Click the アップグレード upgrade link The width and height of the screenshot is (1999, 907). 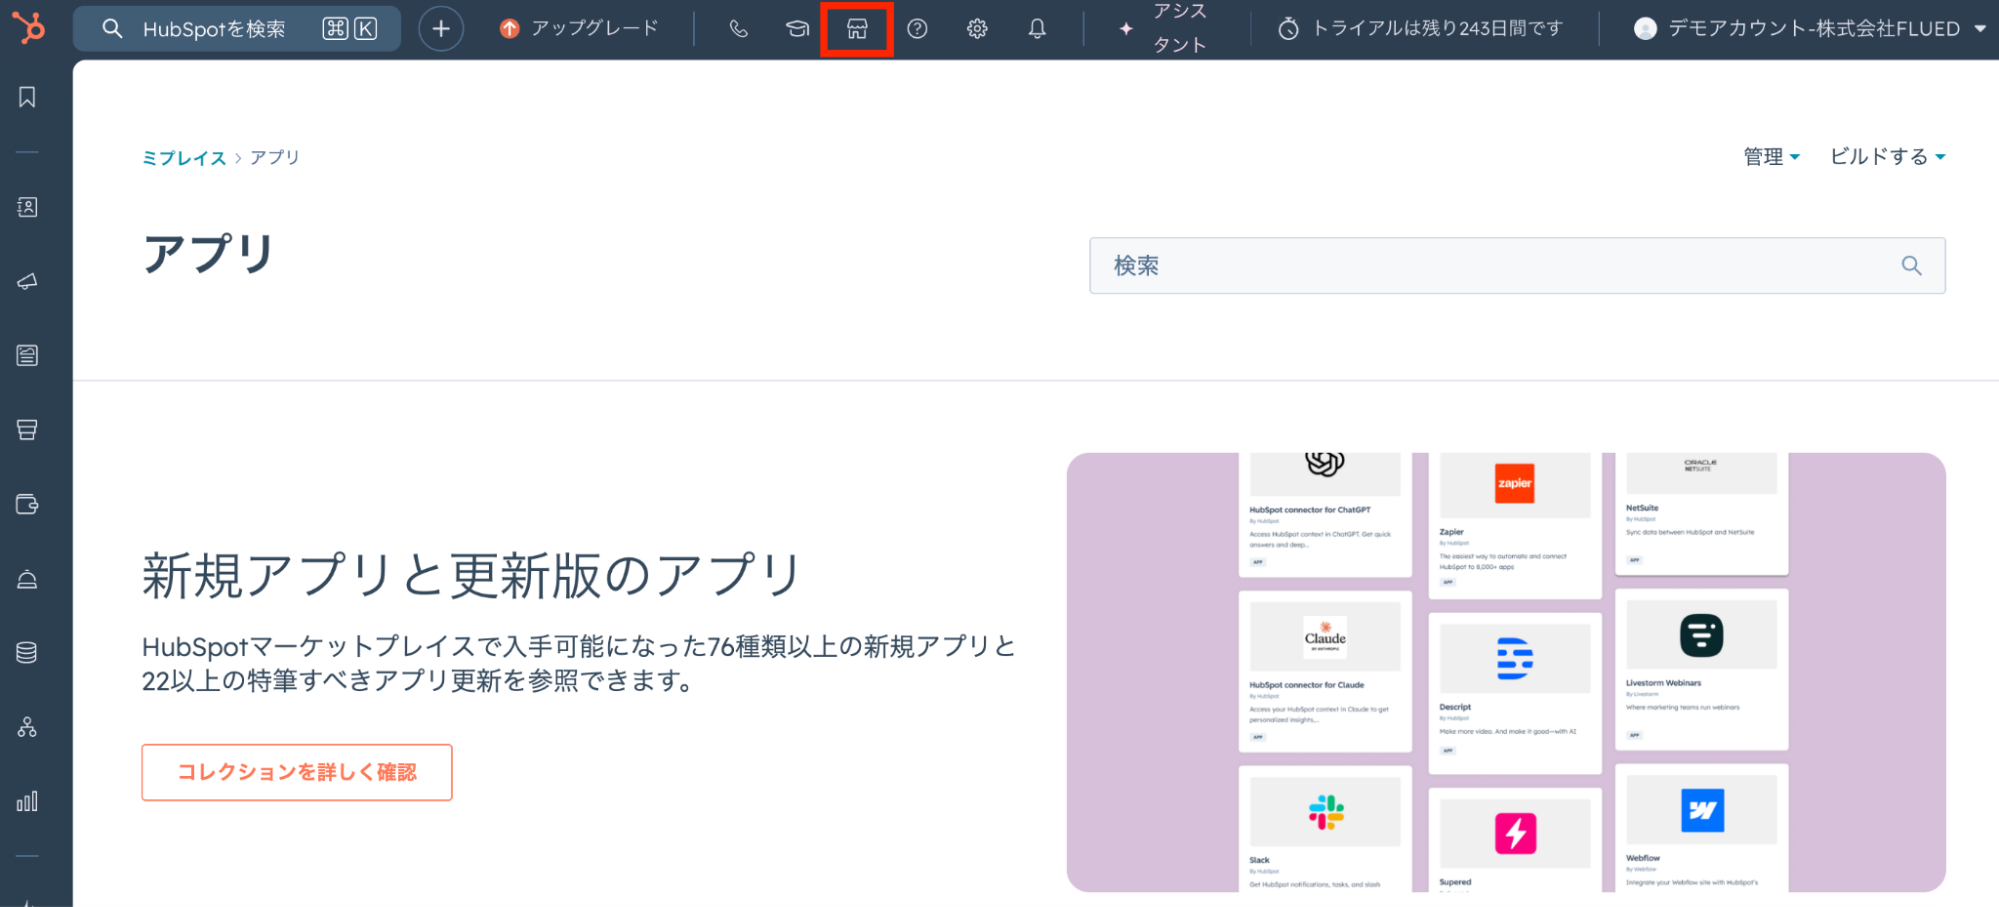580,29
